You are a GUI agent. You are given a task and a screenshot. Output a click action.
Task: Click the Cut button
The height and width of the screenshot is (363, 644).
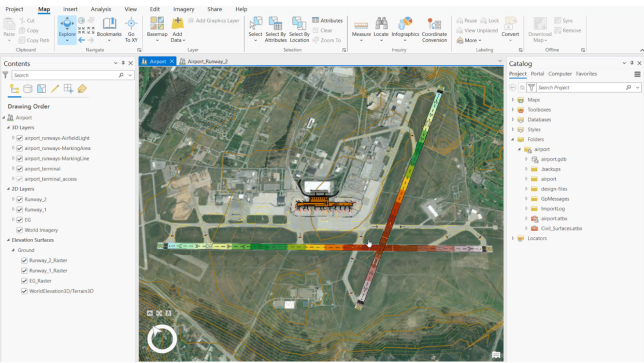coord(27,21)
